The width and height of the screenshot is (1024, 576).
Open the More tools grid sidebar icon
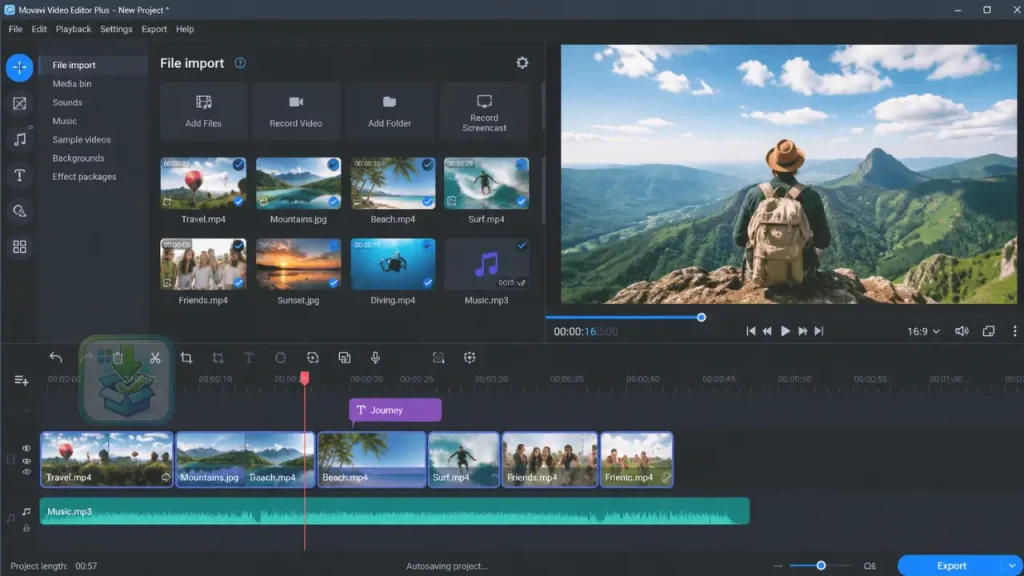click(x=20, y=247)
